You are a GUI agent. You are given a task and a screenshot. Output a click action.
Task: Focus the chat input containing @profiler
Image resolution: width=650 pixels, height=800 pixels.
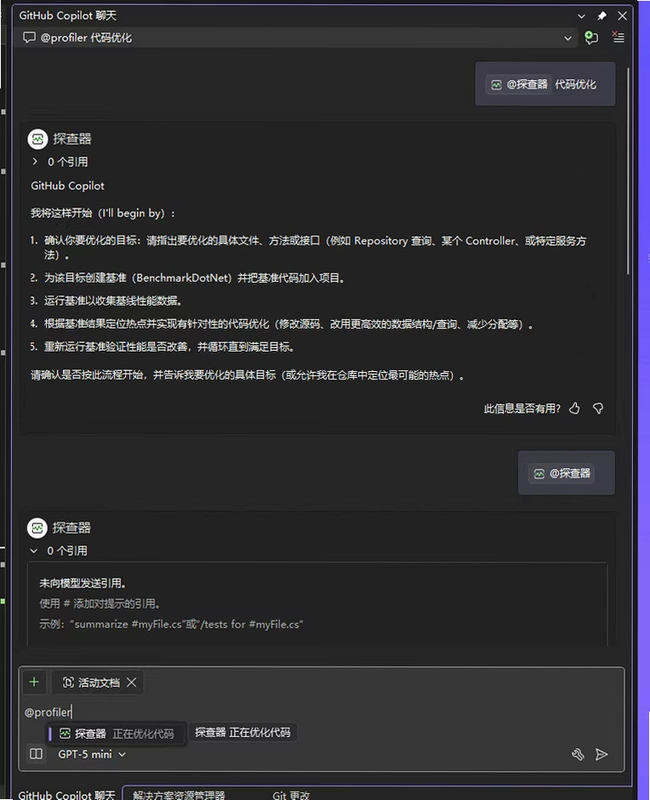[x=321, y=712]
